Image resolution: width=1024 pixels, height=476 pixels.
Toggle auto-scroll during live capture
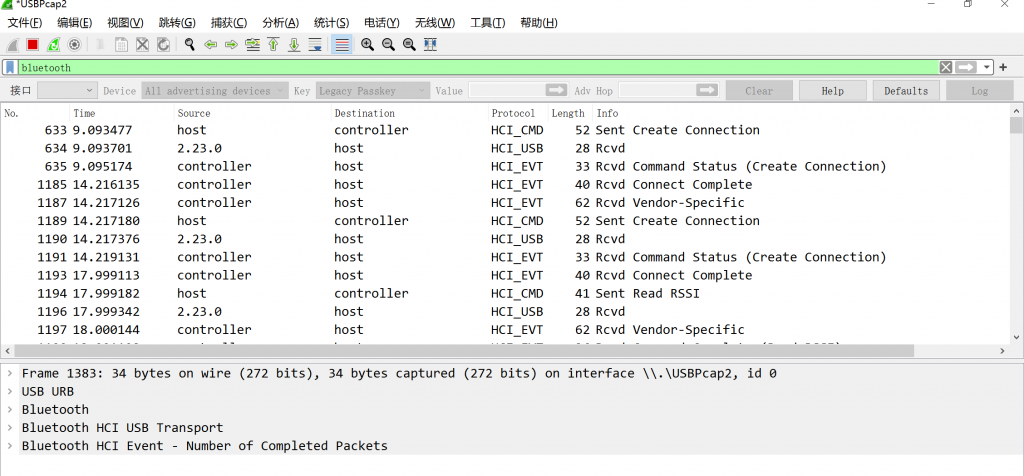click(315, 44)
